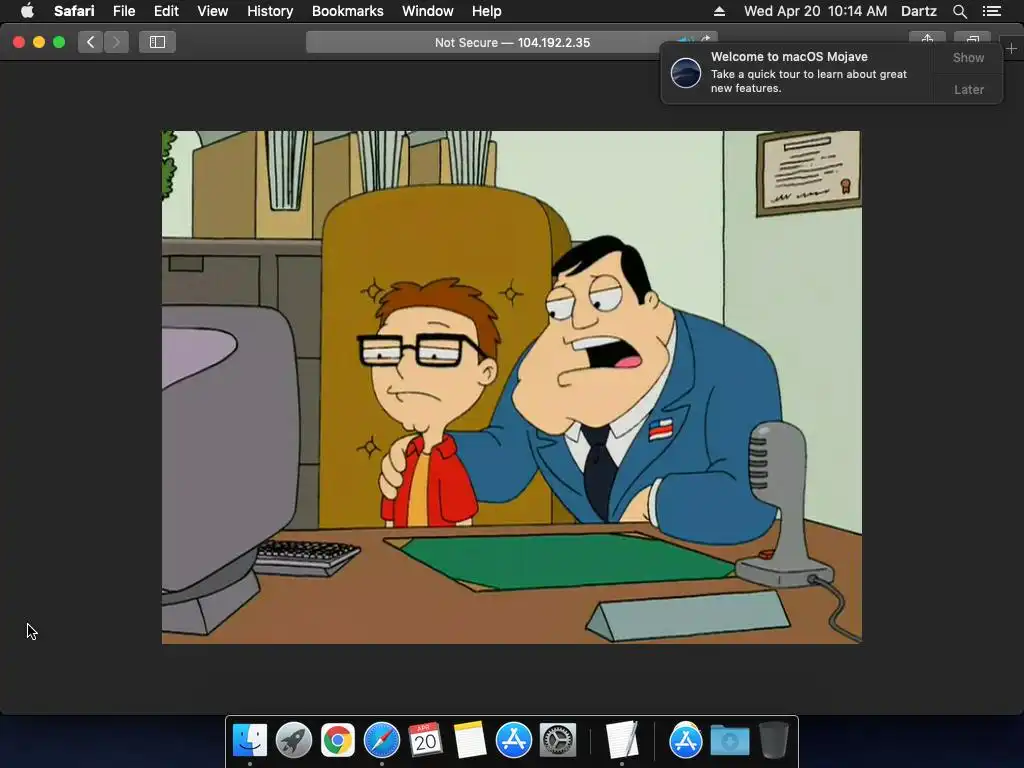Click the Safari compass icon in Dock
The height and width of the screenshot is (768, 1024).
click(381, 740)
